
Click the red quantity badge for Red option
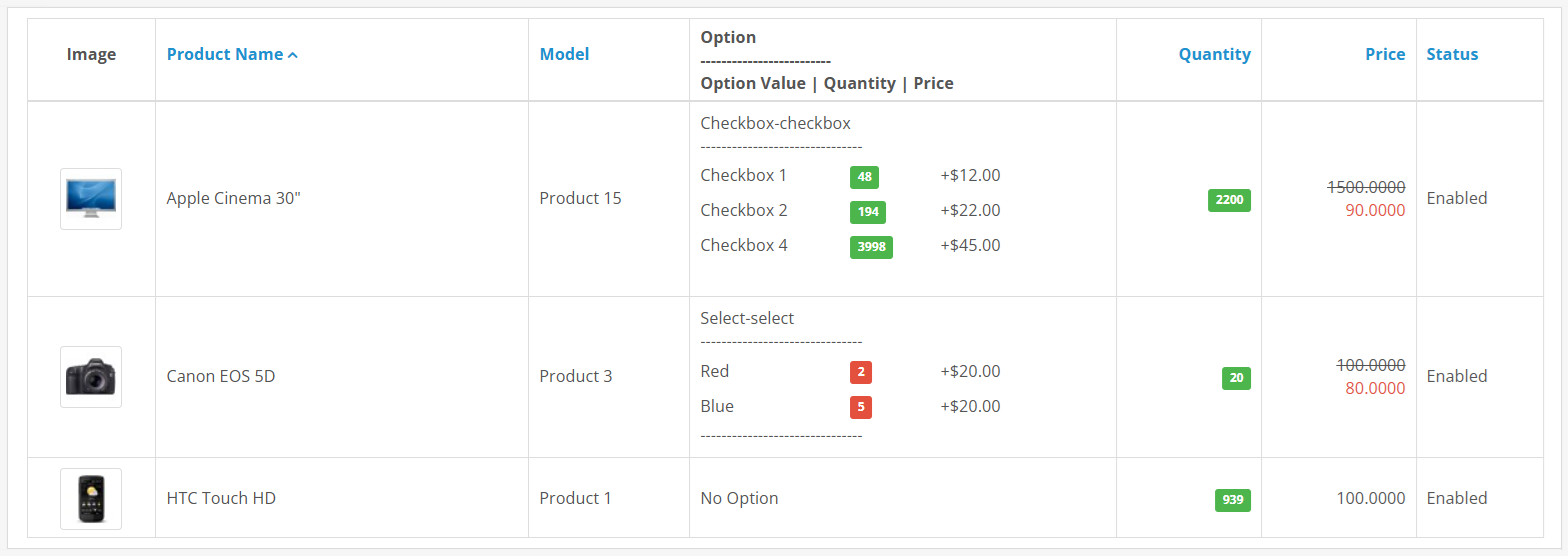pyautogui.click(x=860, y=373)
